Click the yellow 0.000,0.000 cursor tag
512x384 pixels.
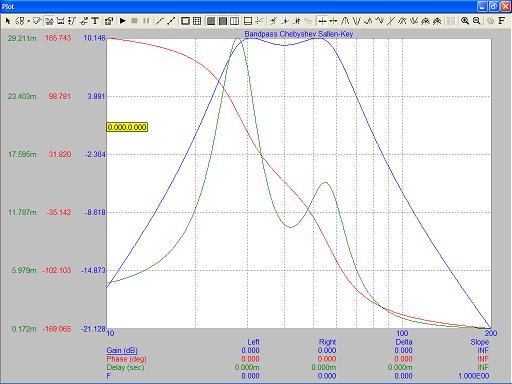pyautogui.click(x=127, y=127)
